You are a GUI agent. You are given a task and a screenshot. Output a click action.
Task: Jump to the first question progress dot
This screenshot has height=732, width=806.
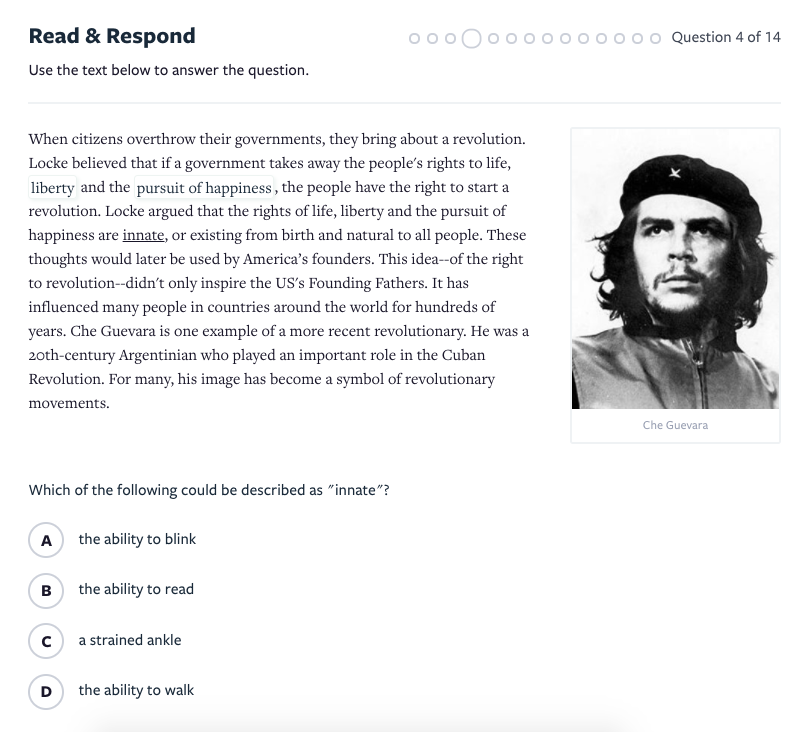click(x=415, y=39)
